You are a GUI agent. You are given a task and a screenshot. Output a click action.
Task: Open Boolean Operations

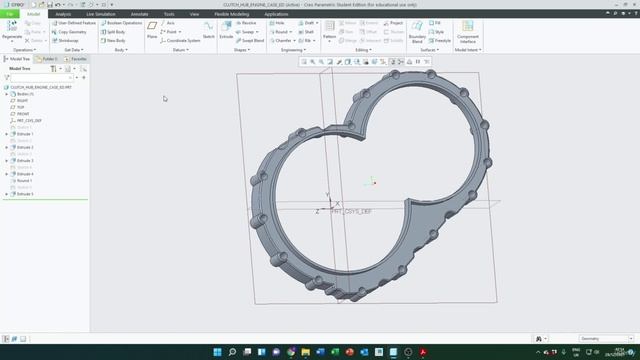pyautogui.click(x=121, y=23)
